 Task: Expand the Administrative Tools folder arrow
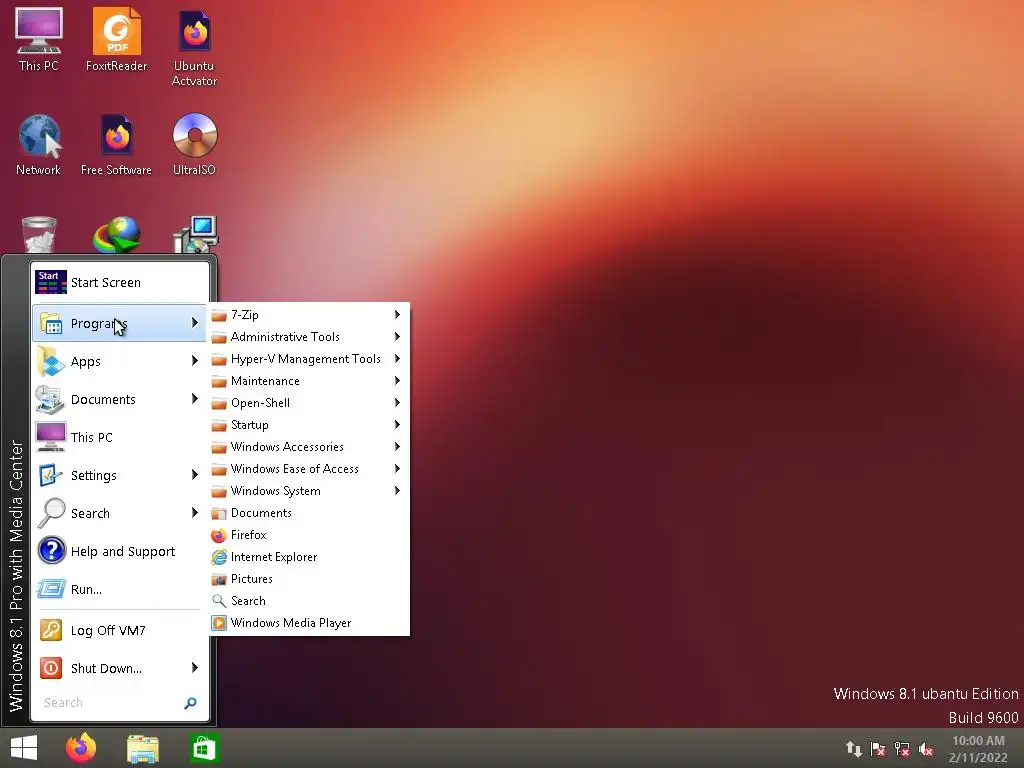(x=397, y=337)
